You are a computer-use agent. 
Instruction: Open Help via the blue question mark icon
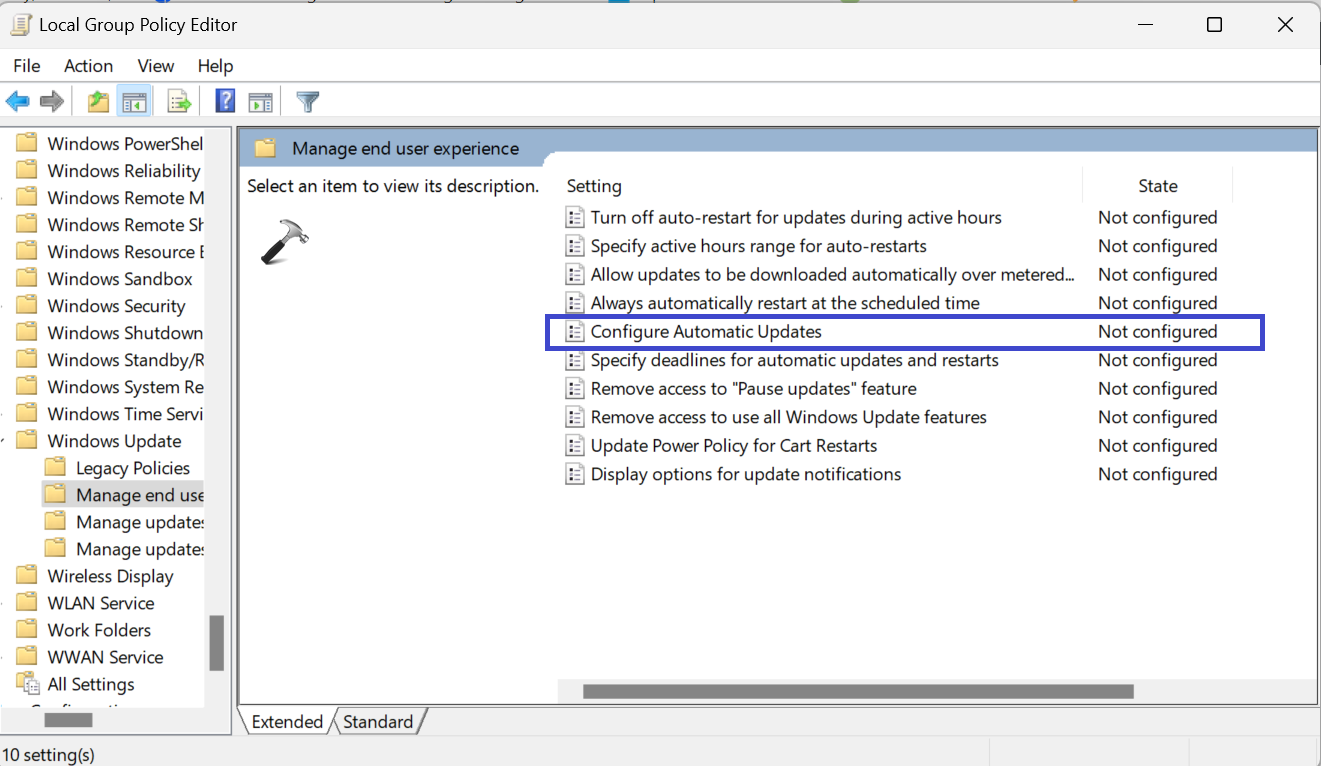226,101
